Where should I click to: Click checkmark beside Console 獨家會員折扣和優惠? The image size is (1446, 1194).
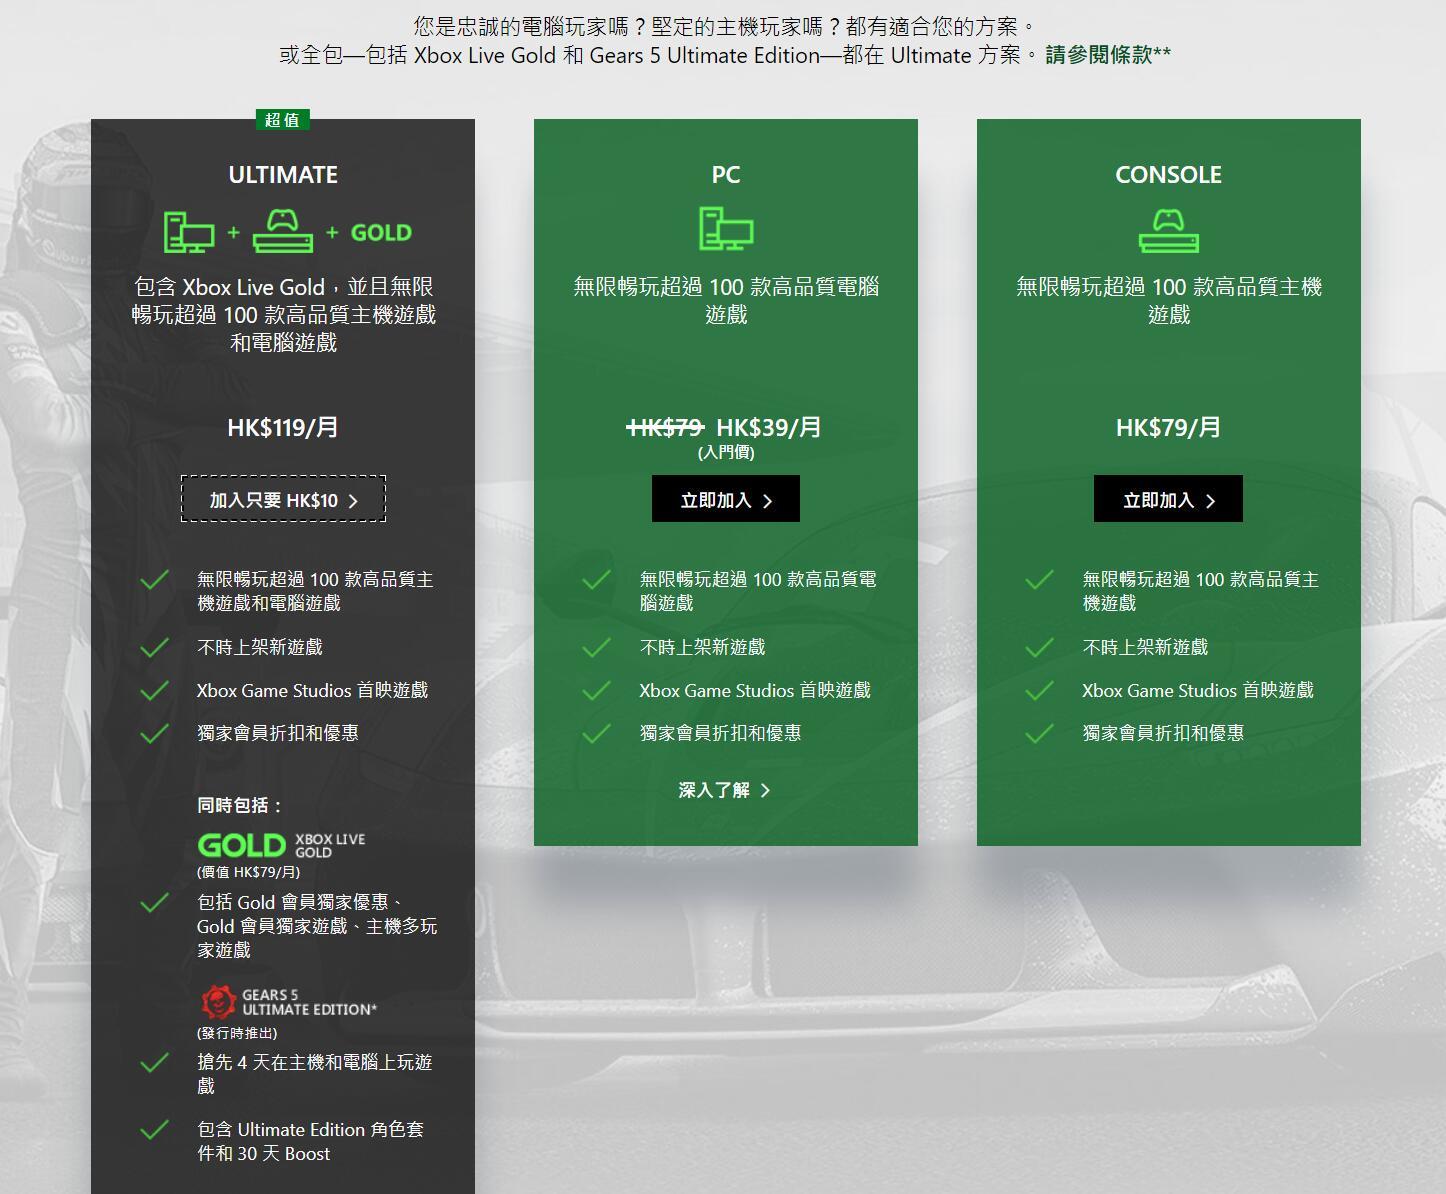click(x=1040, y=734)
